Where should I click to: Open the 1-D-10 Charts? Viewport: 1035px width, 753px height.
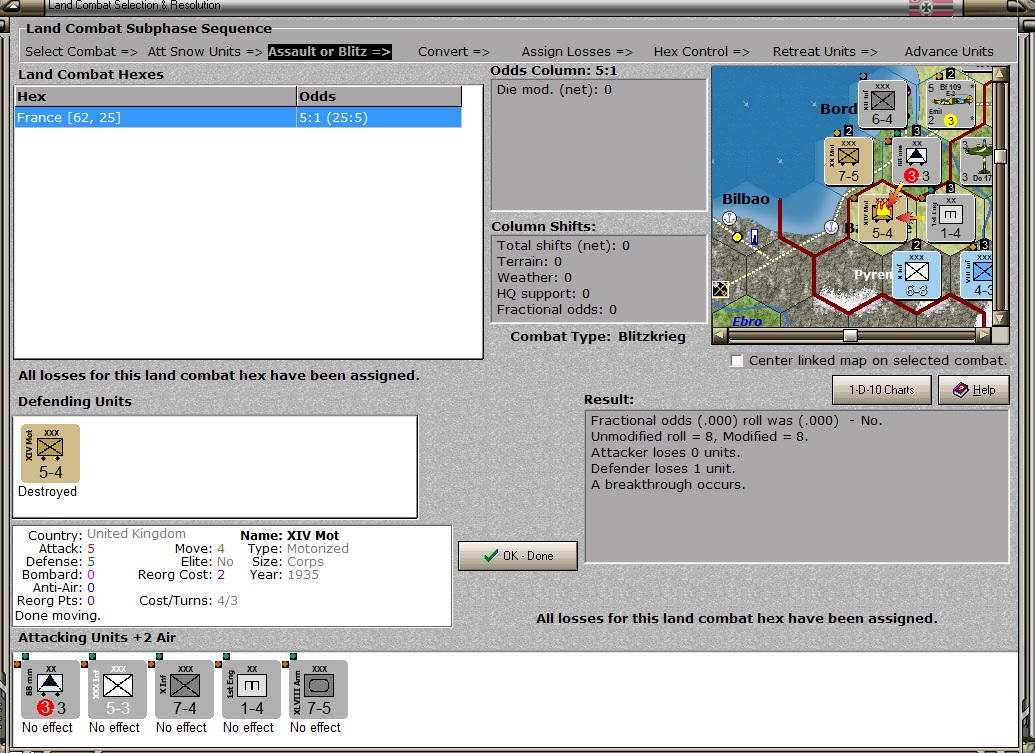coord(881,390)
